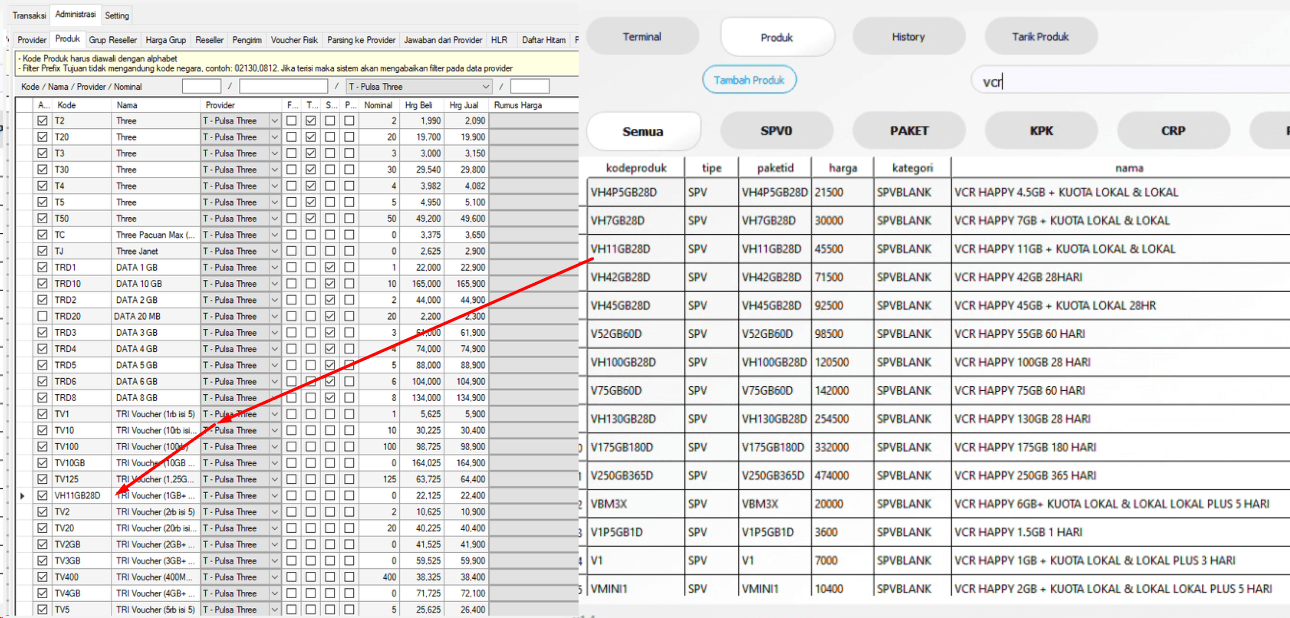1290x618 pixels.
Task: Select the Voucher Fisik tab
Action: click(x=295, y=40)
